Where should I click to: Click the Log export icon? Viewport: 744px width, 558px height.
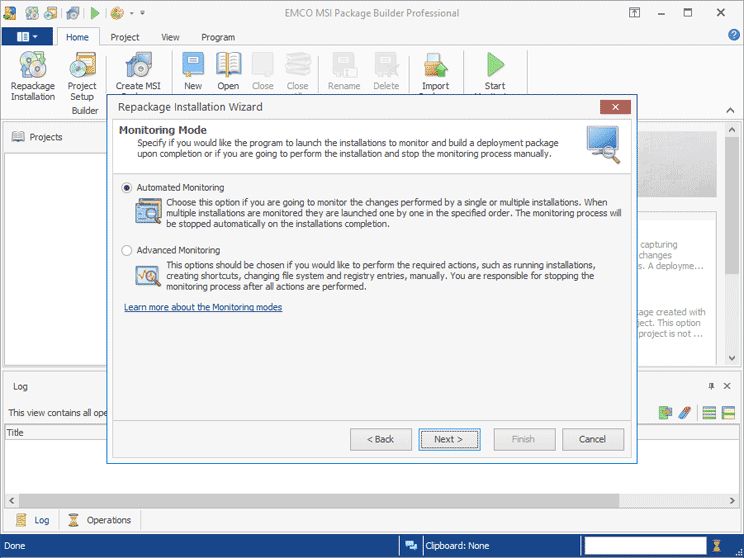coord(665,412)
